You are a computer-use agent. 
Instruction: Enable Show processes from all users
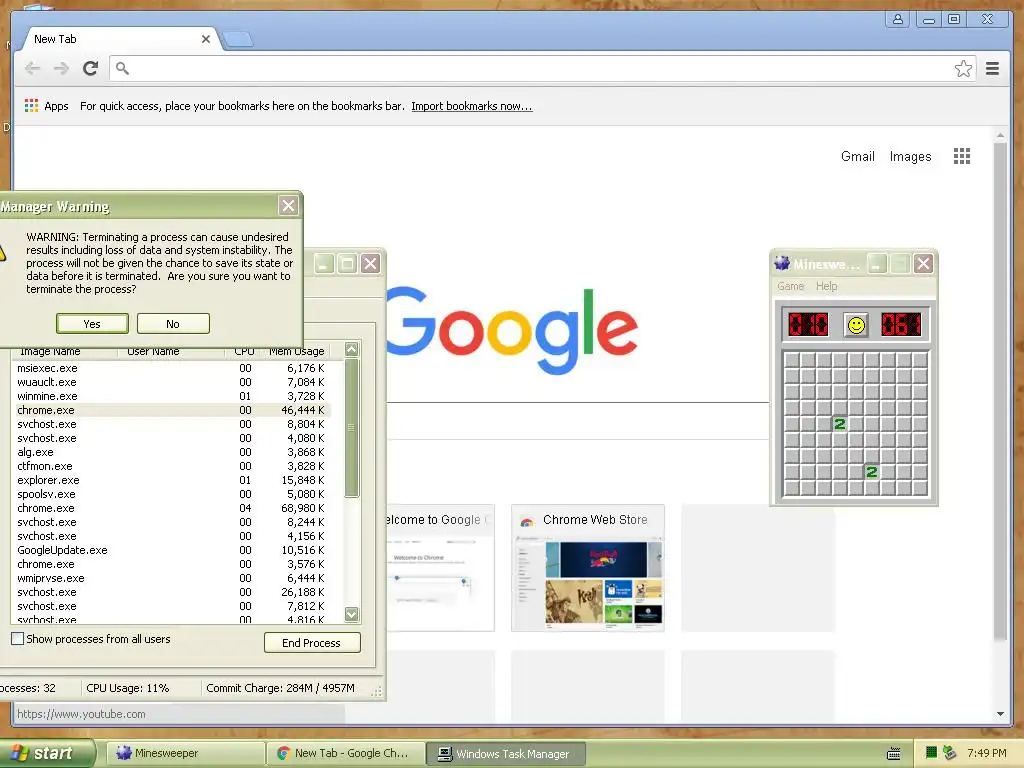[18, 639]
